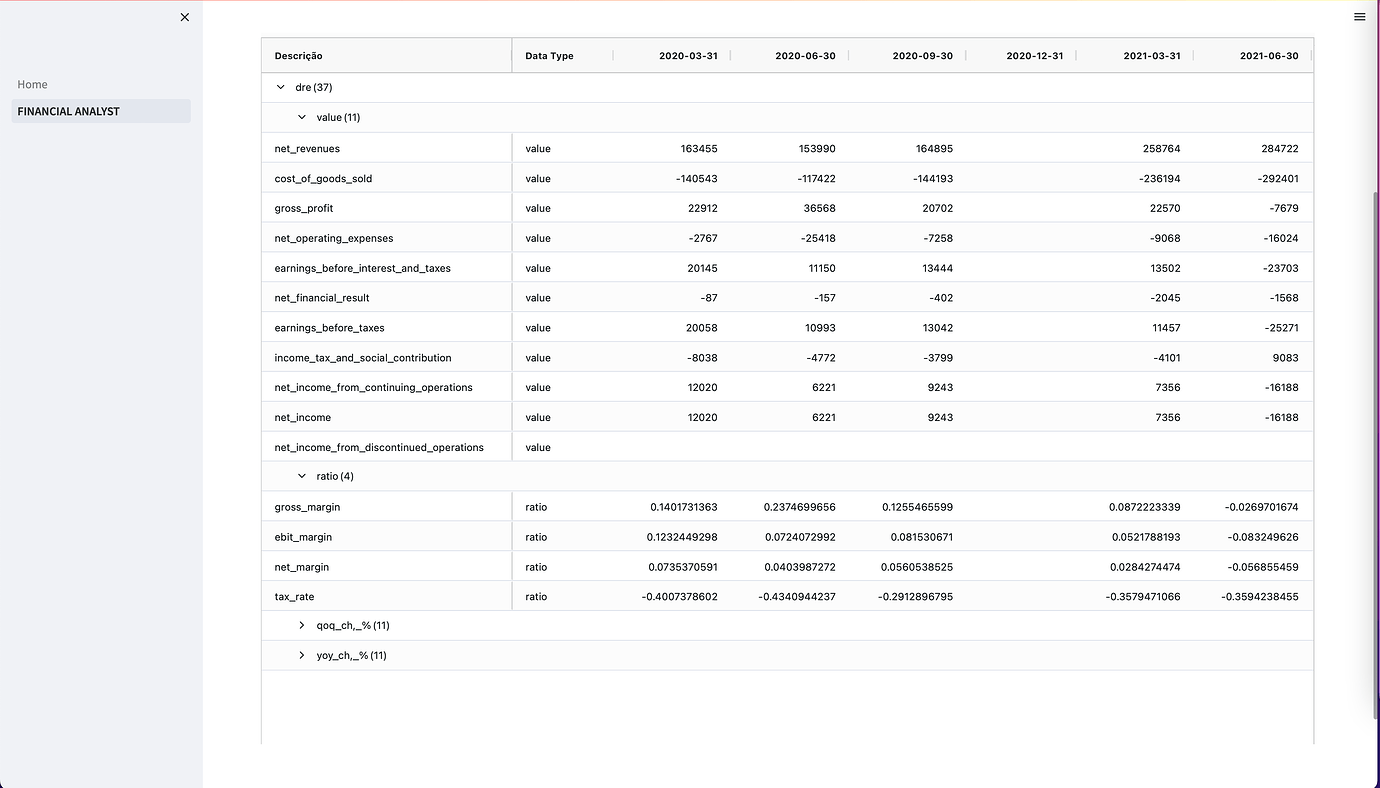Click the Data Type column header
Image resolution: width=1380 pixels, height=788 pixels.
pyautogui.click(x=549, y=55)
